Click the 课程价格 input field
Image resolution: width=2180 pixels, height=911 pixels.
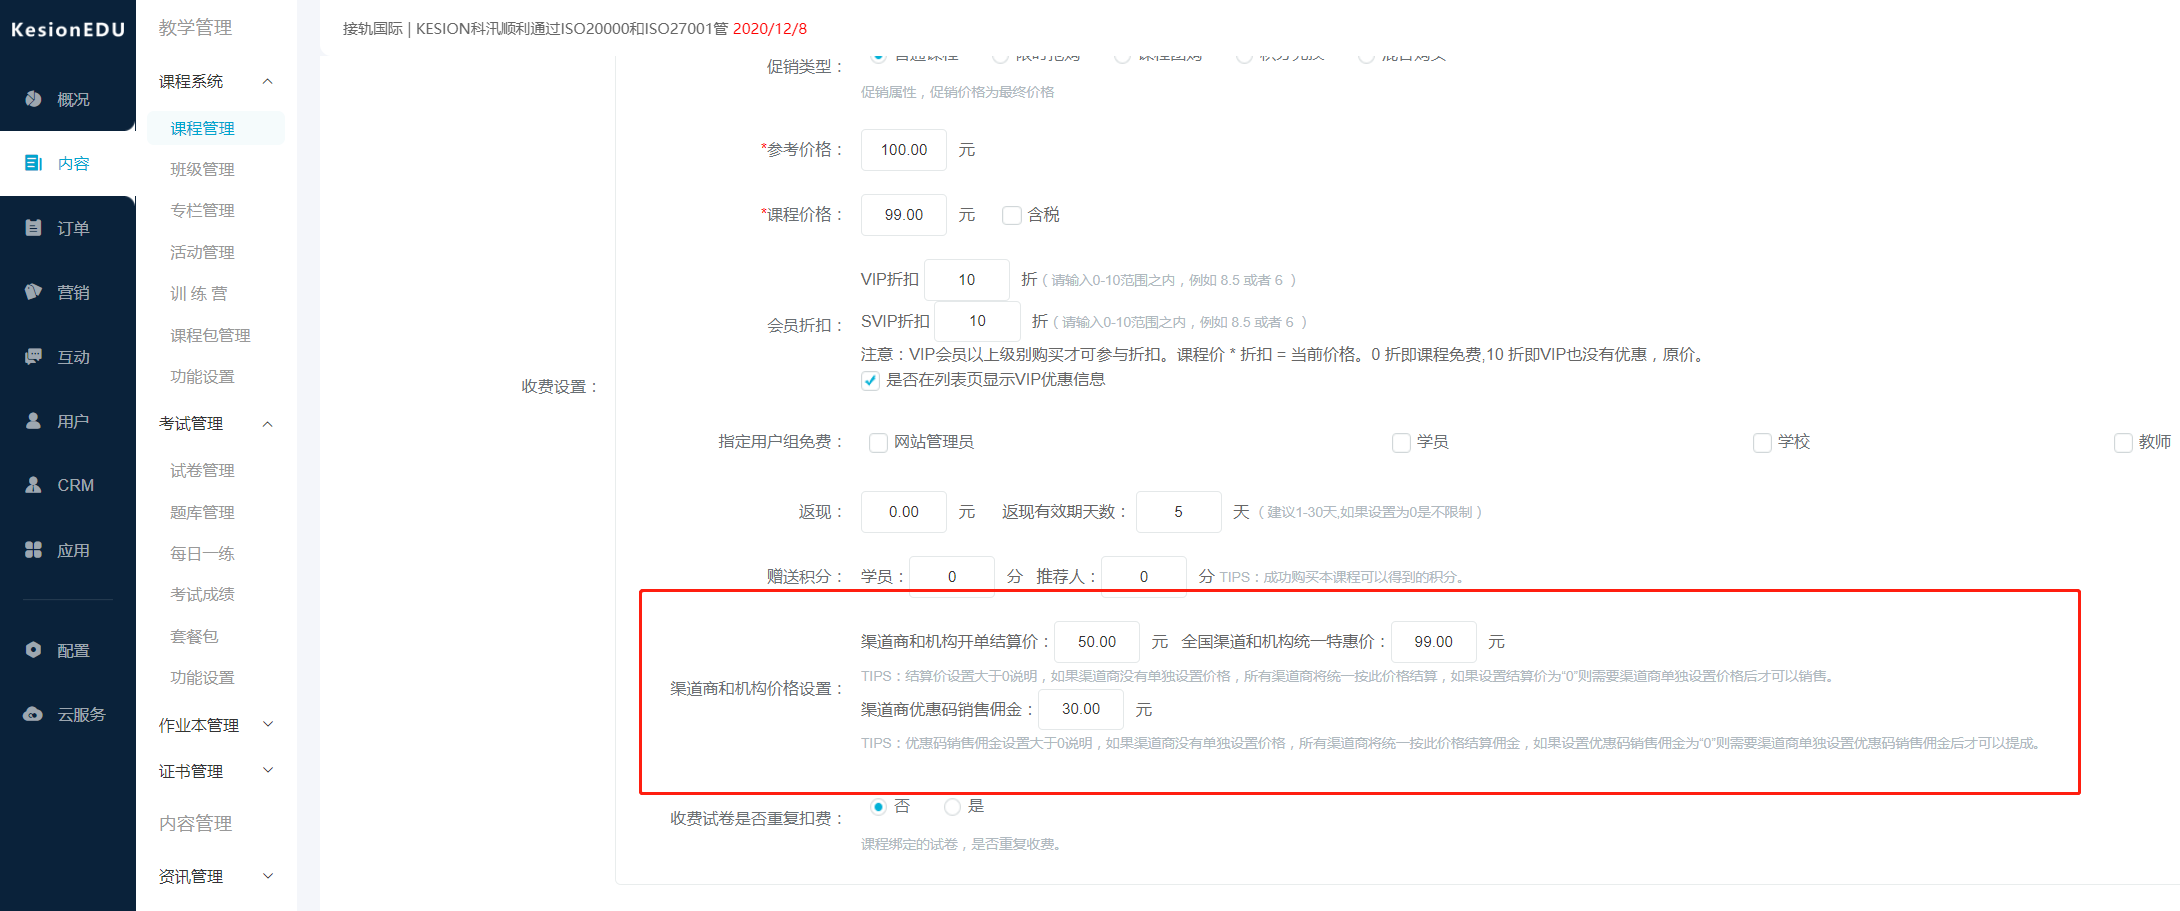[x=903, y=214]
